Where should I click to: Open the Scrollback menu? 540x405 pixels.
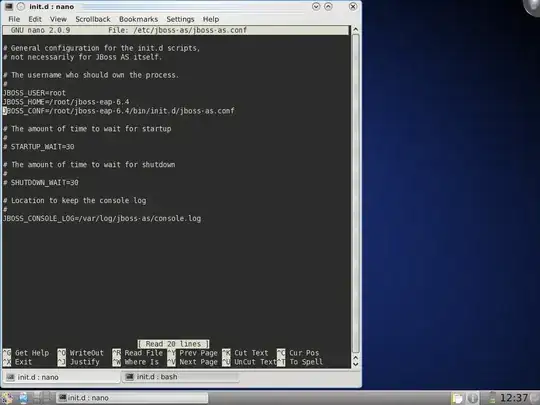click(x=93, y=19)
